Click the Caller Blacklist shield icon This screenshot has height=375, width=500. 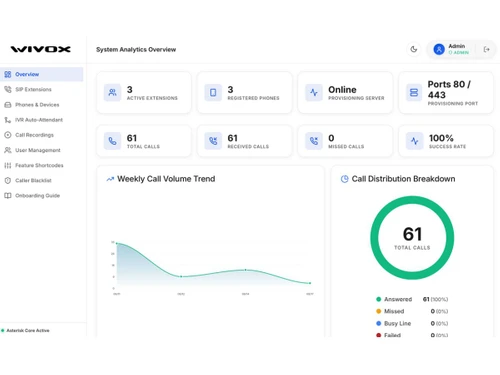8,180
